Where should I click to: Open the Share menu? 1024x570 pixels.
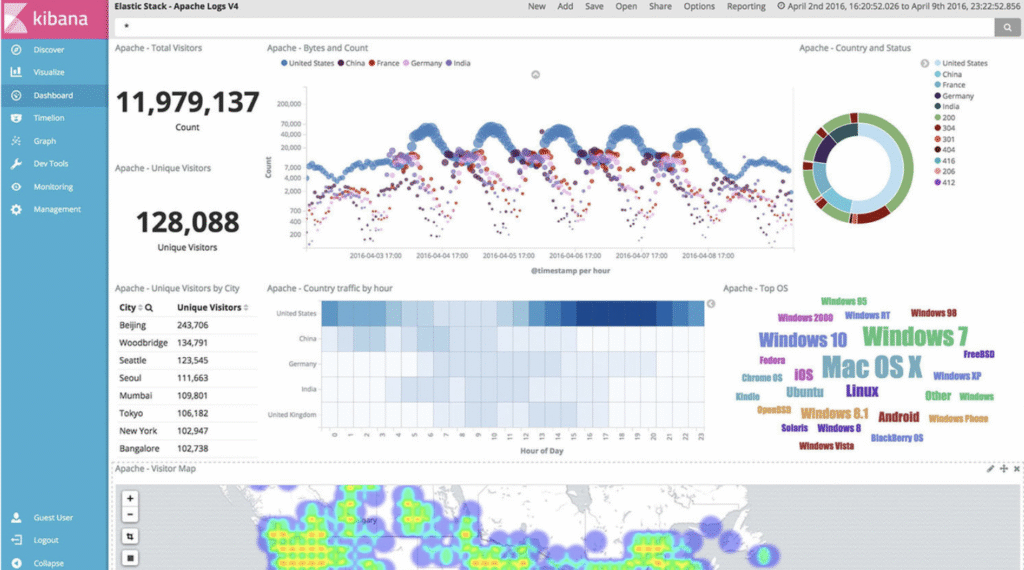660,6
